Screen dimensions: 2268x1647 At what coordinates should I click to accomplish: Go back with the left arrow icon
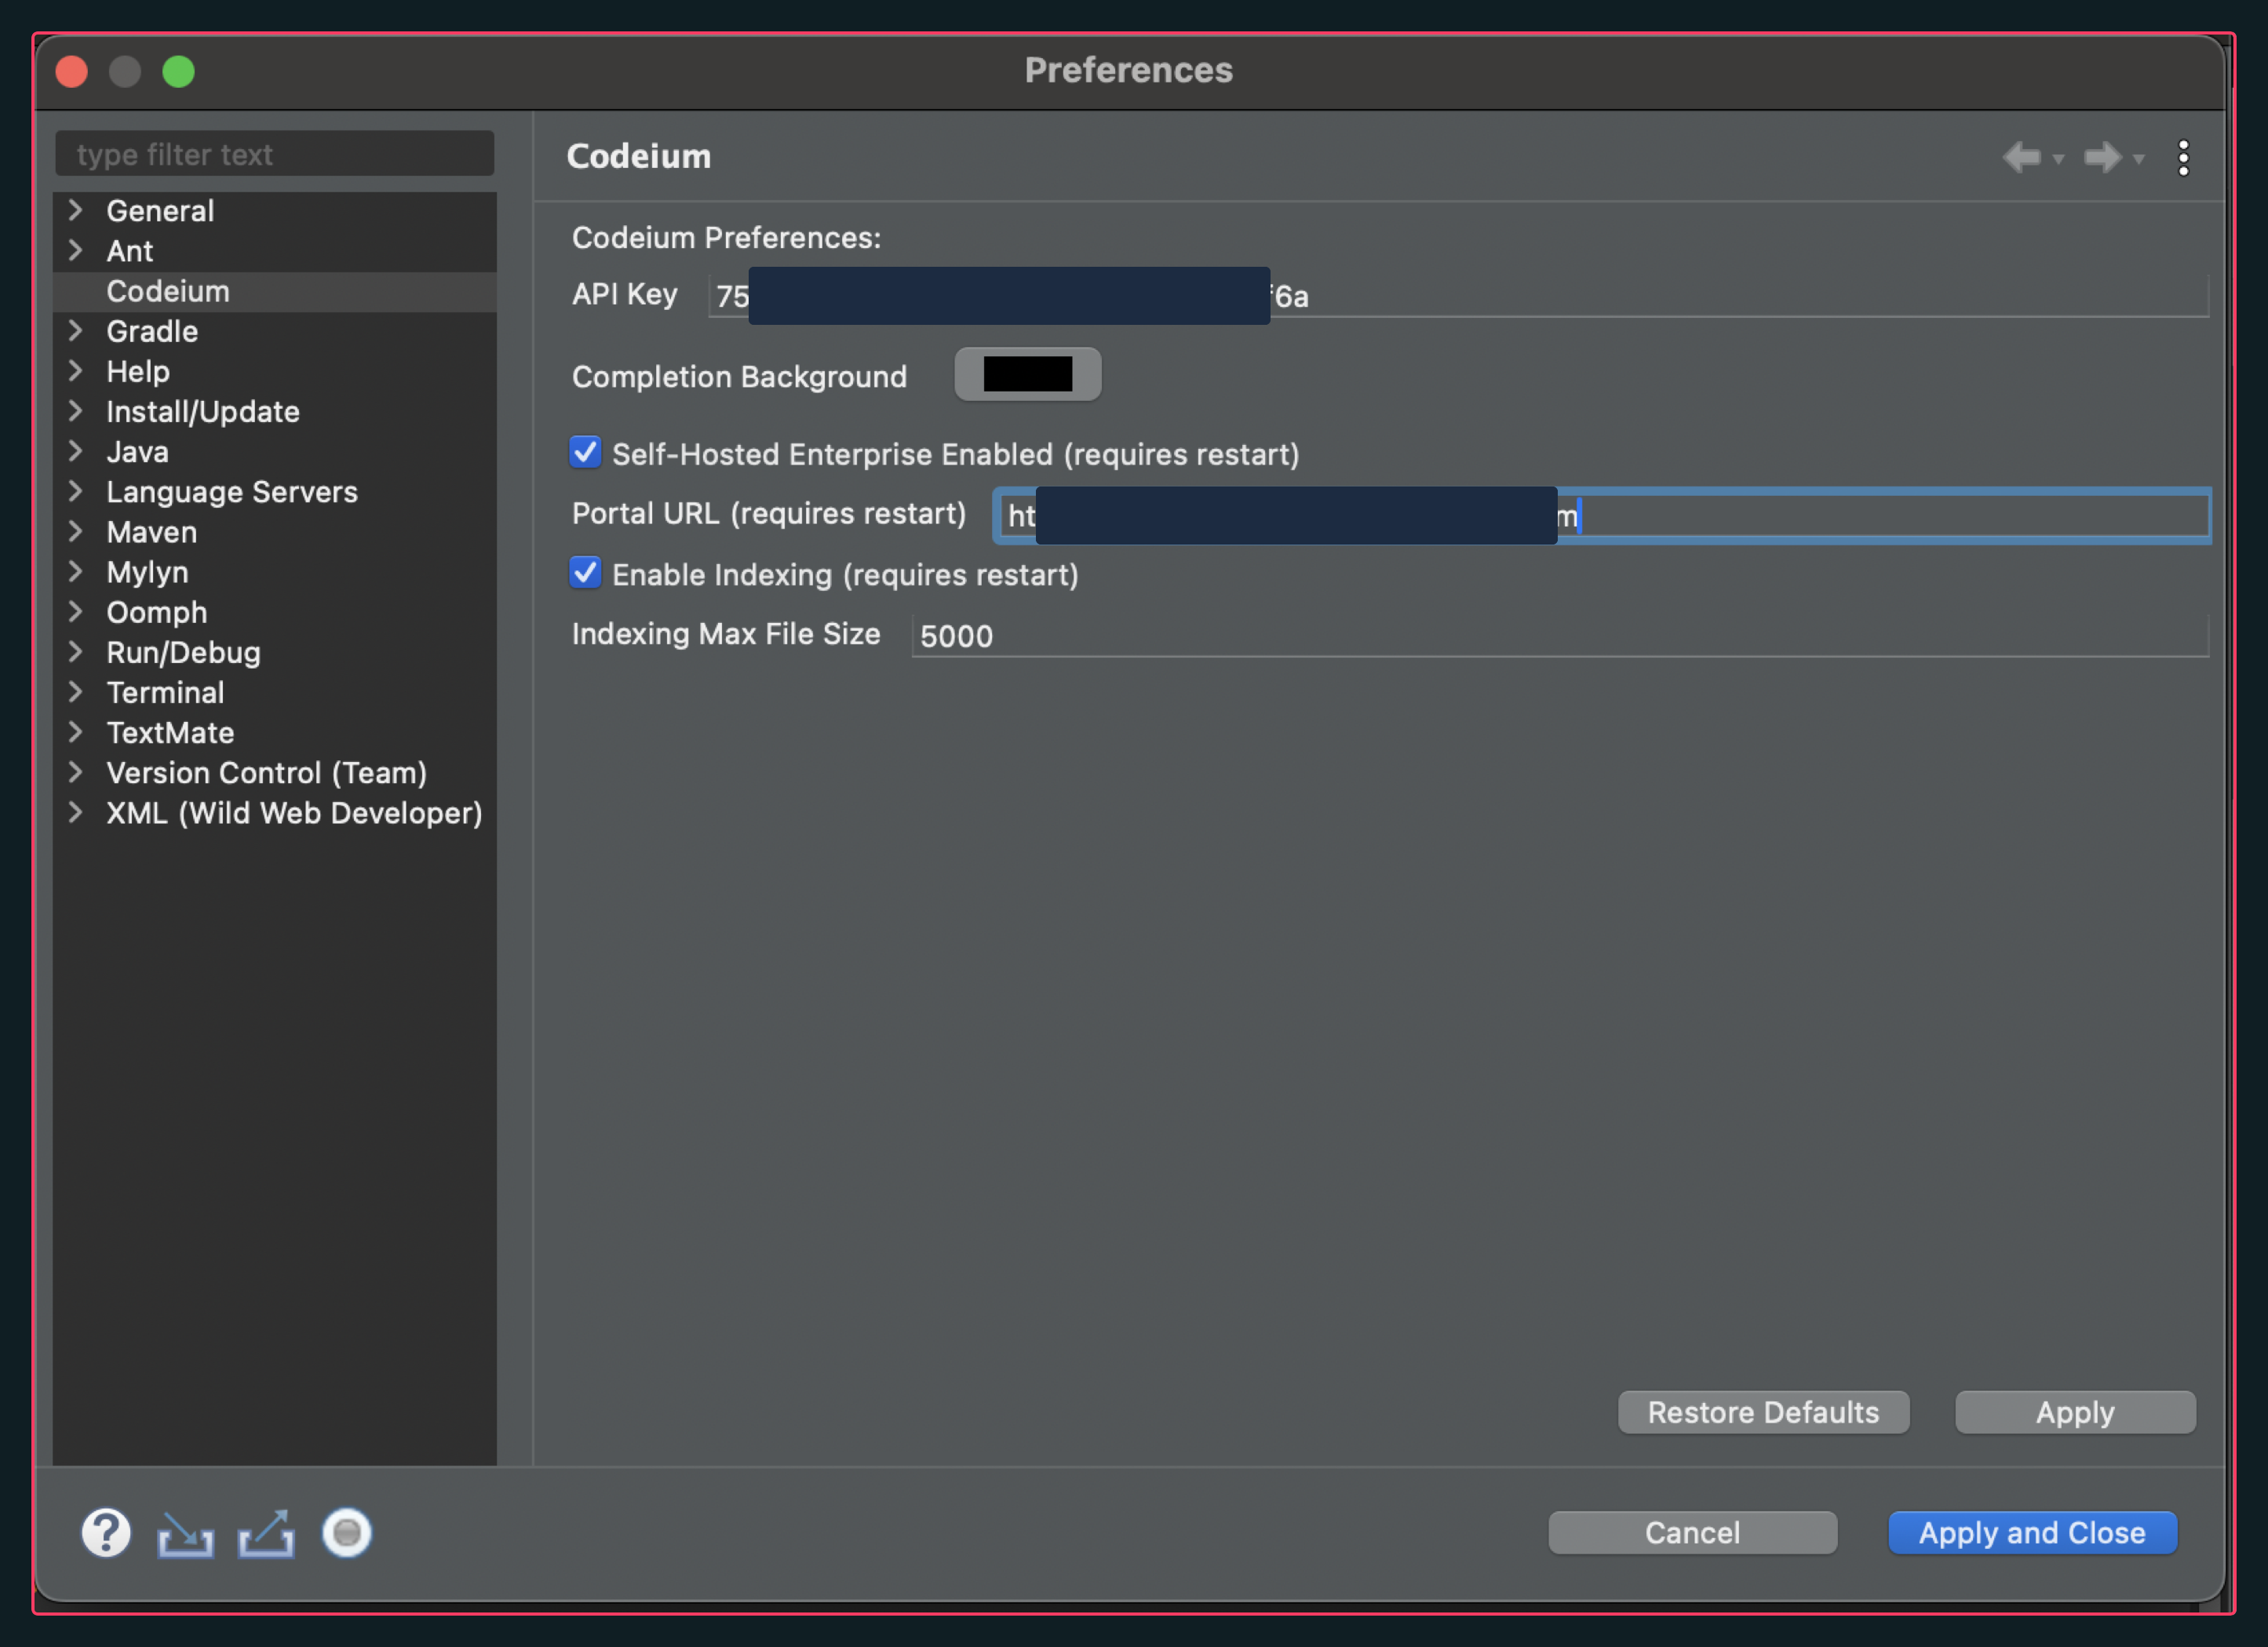(x=2022, y=157)
